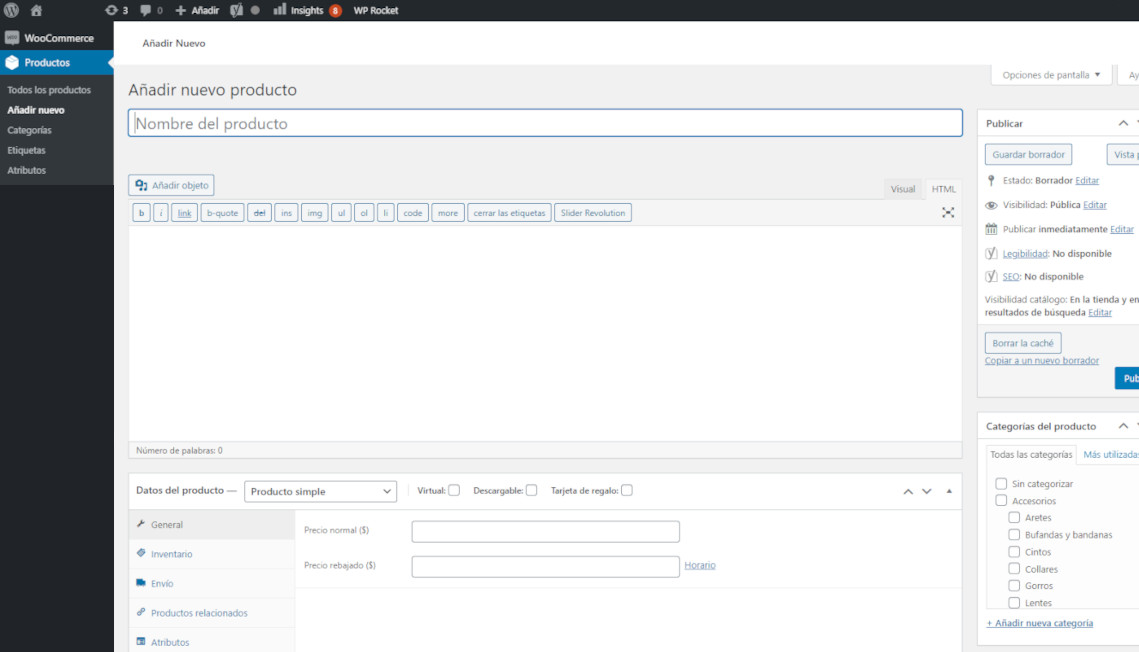Click the Productos relacionados link icon
Image resolution: width=1139 pixels, height=652 pixels.
pyautogui.click(x=141, y=612)
